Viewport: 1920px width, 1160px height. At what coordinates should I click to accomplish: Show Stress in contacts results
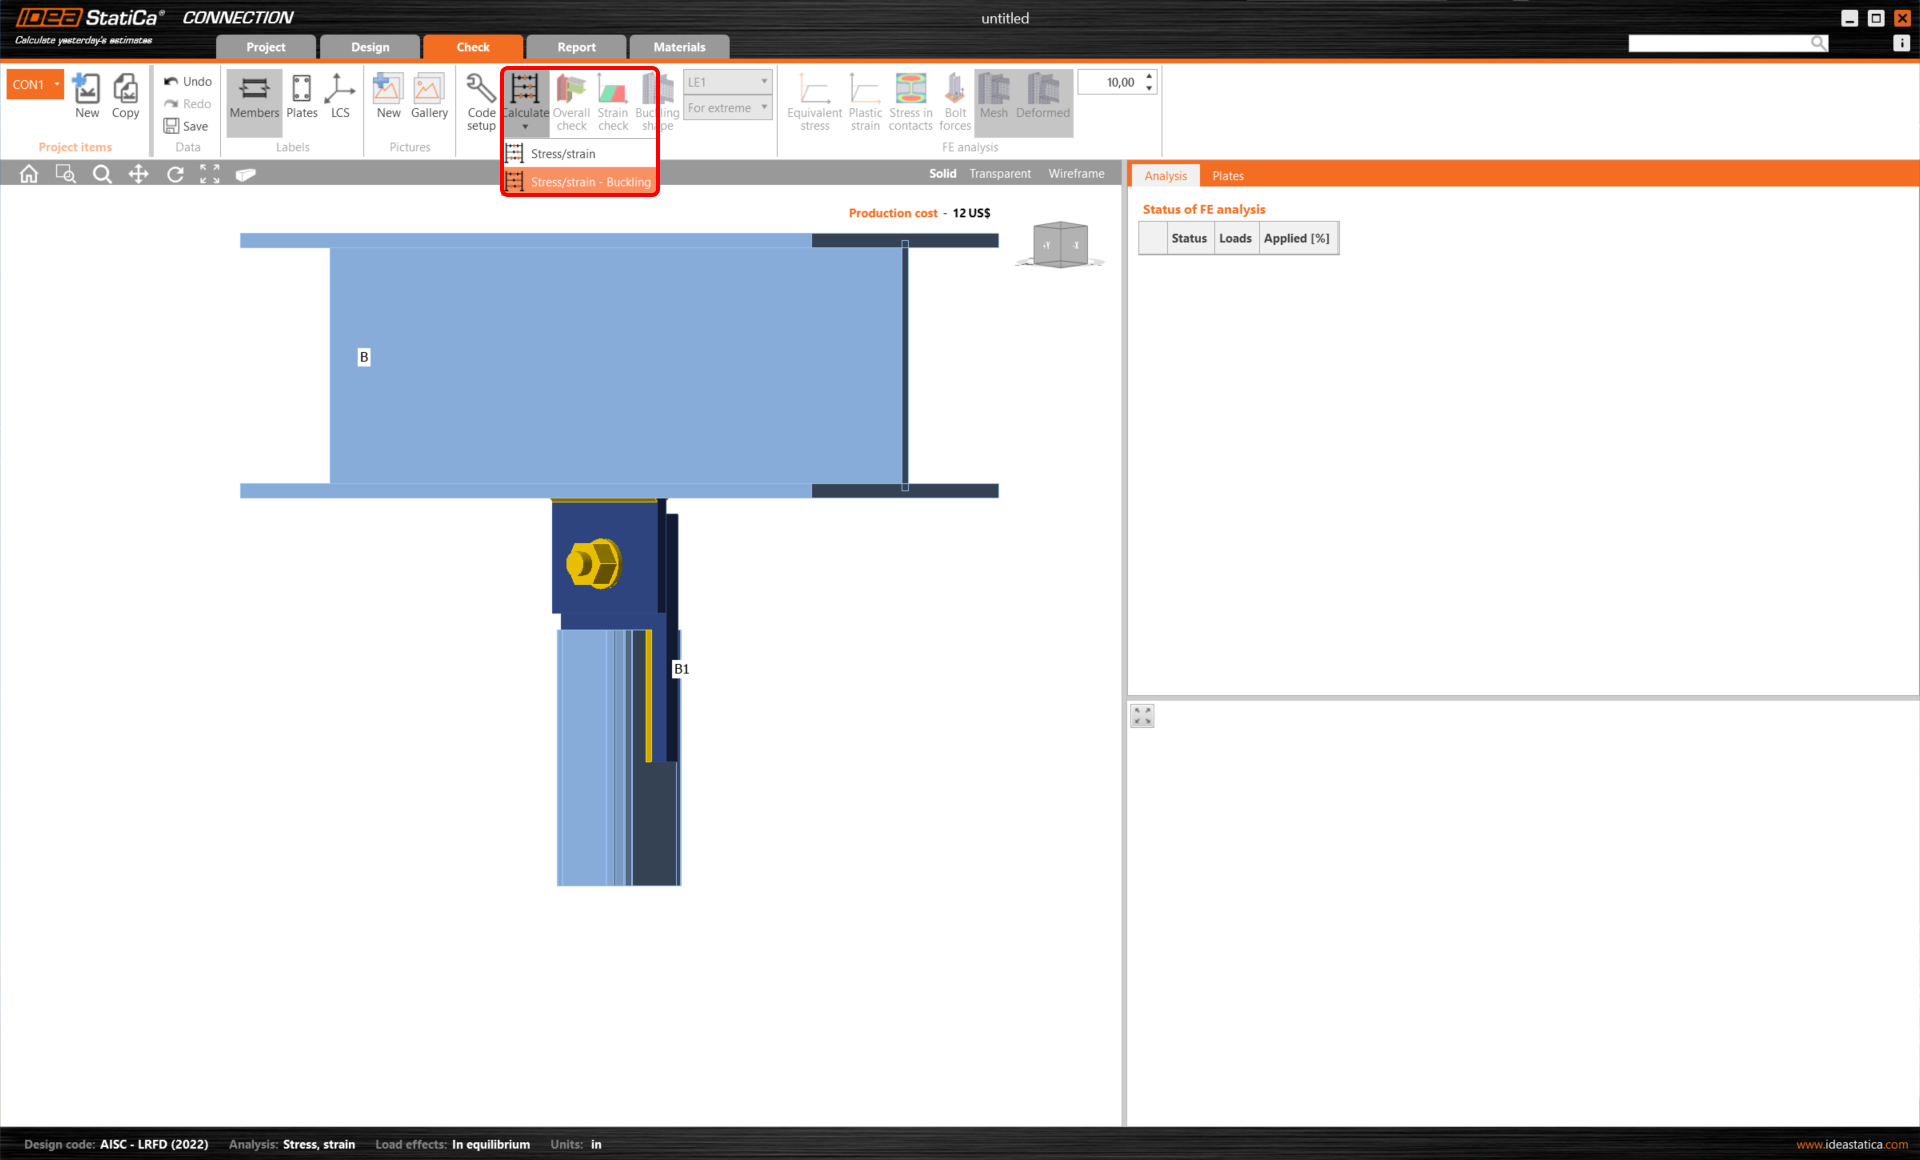coord(910,100)
